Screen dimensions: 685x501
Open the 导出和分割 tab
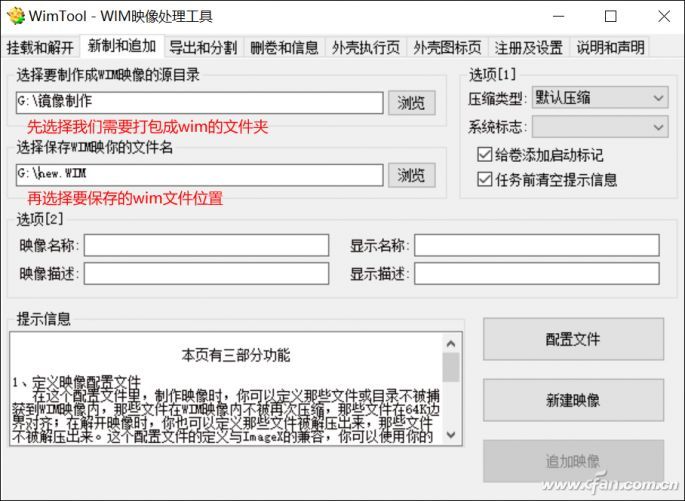[x=203, y=47]
